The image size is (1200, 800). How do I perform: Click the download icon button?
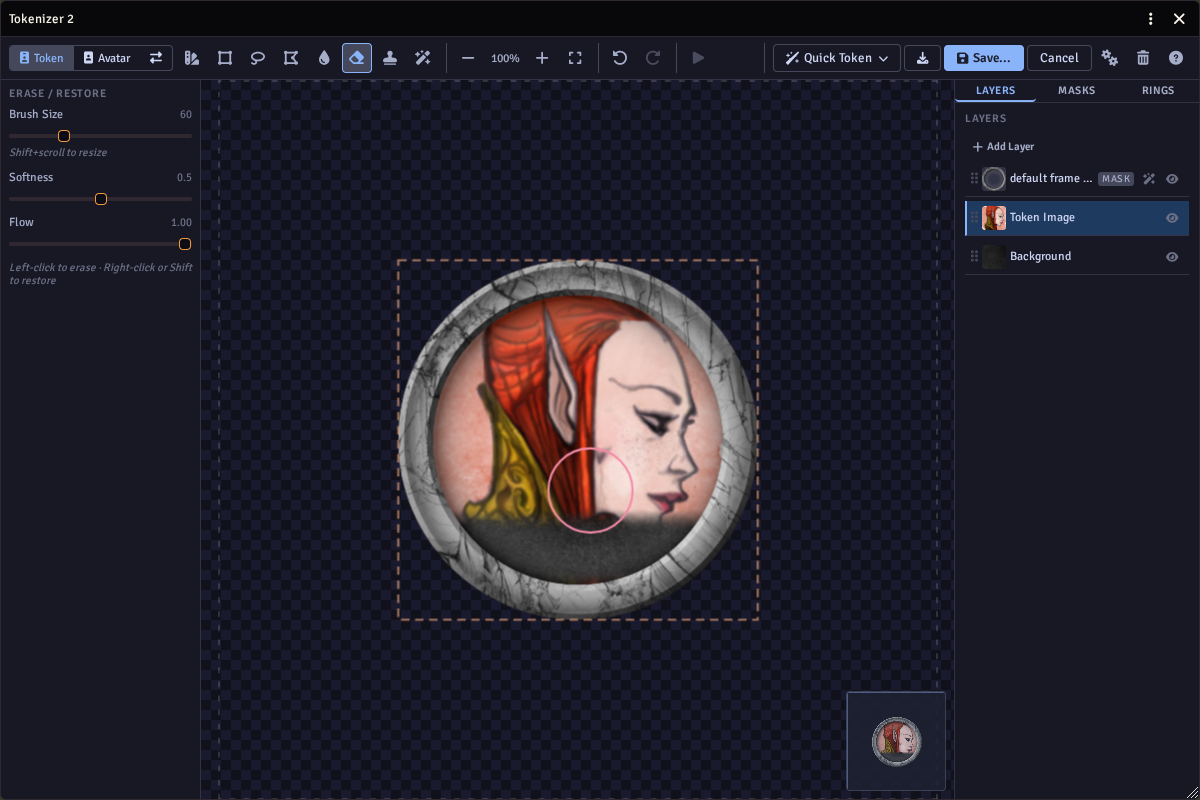click(922, 58)
